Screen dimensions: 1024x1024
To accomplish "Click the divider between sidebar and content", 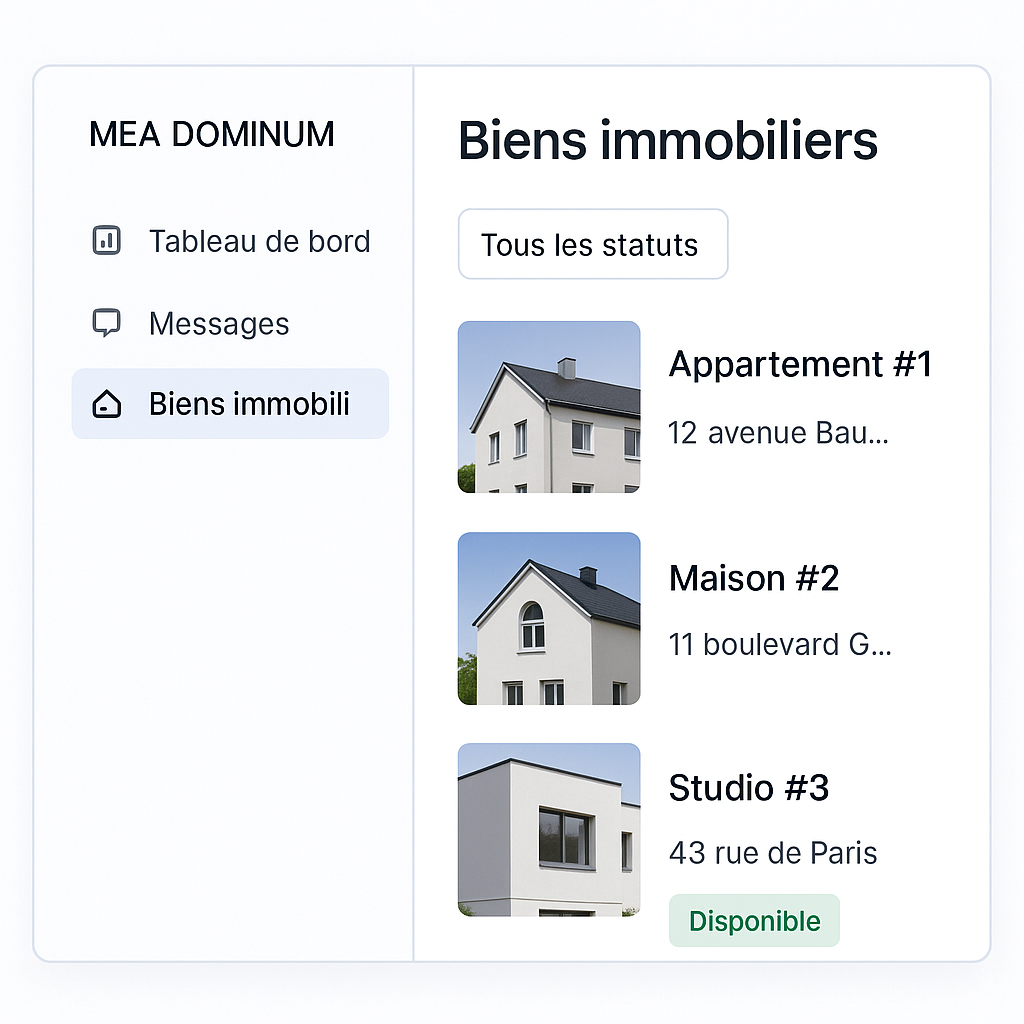I will [x=414, y=600].
